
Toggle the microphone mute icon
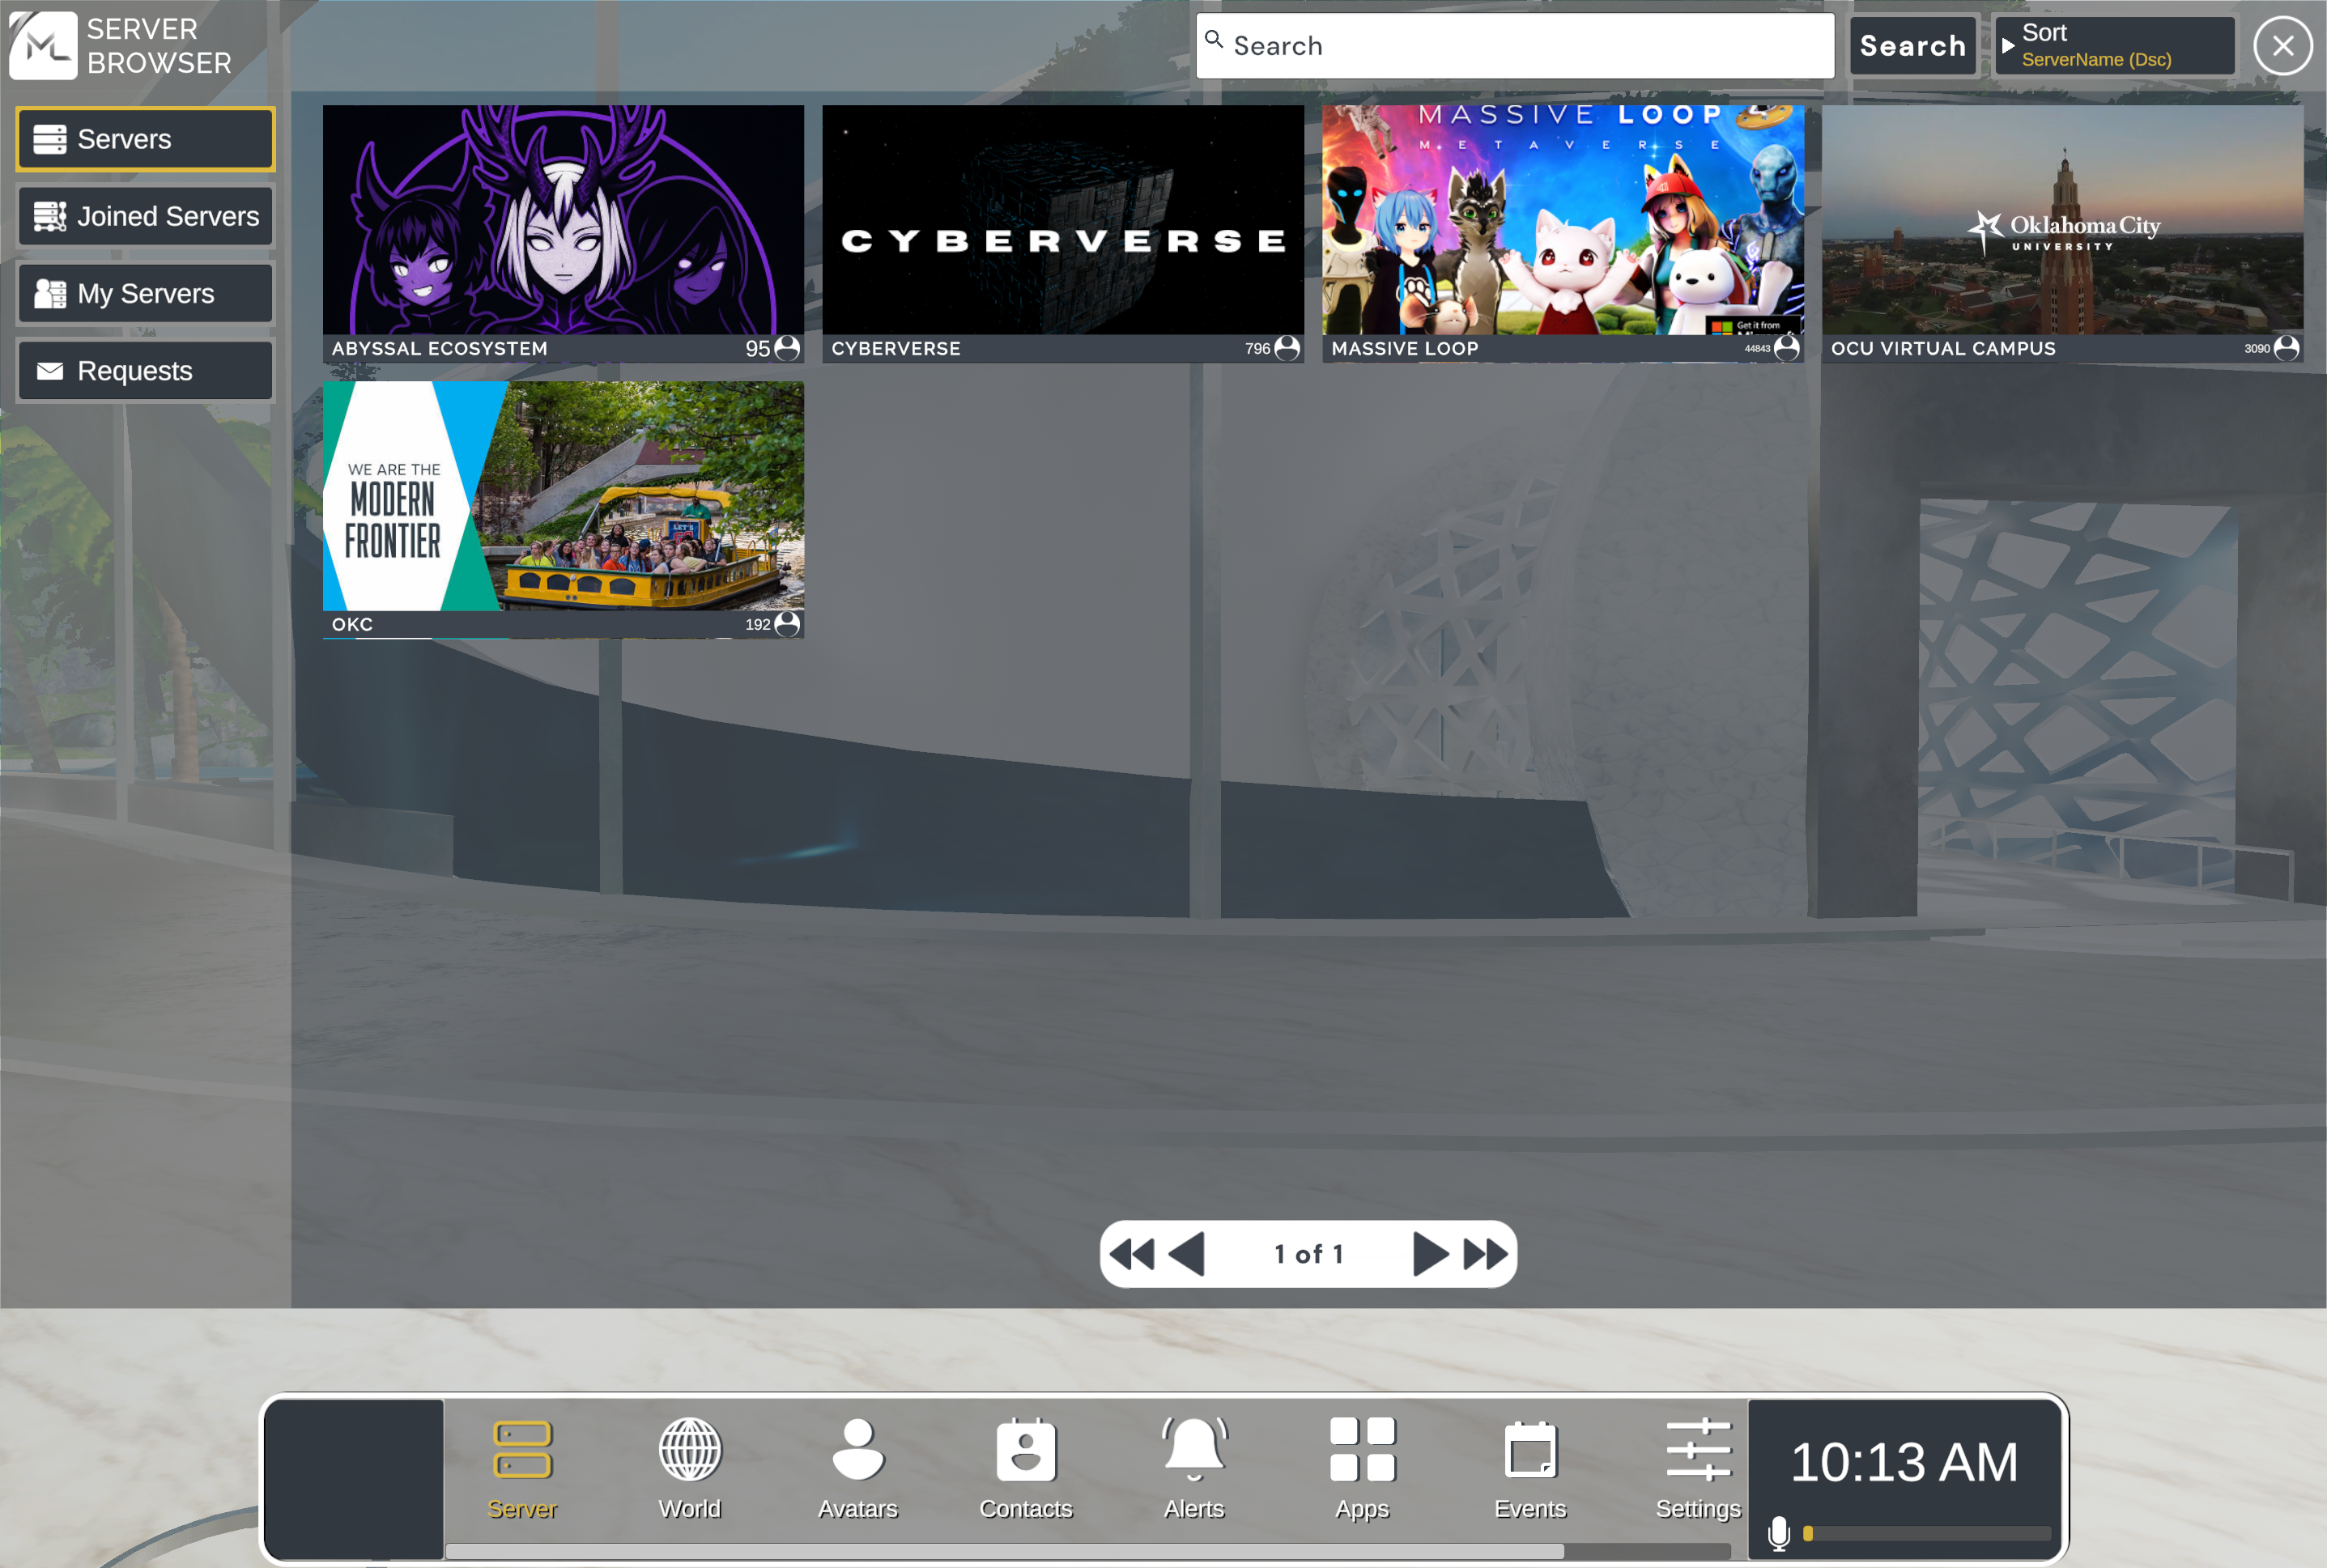click(1778, 1533)
